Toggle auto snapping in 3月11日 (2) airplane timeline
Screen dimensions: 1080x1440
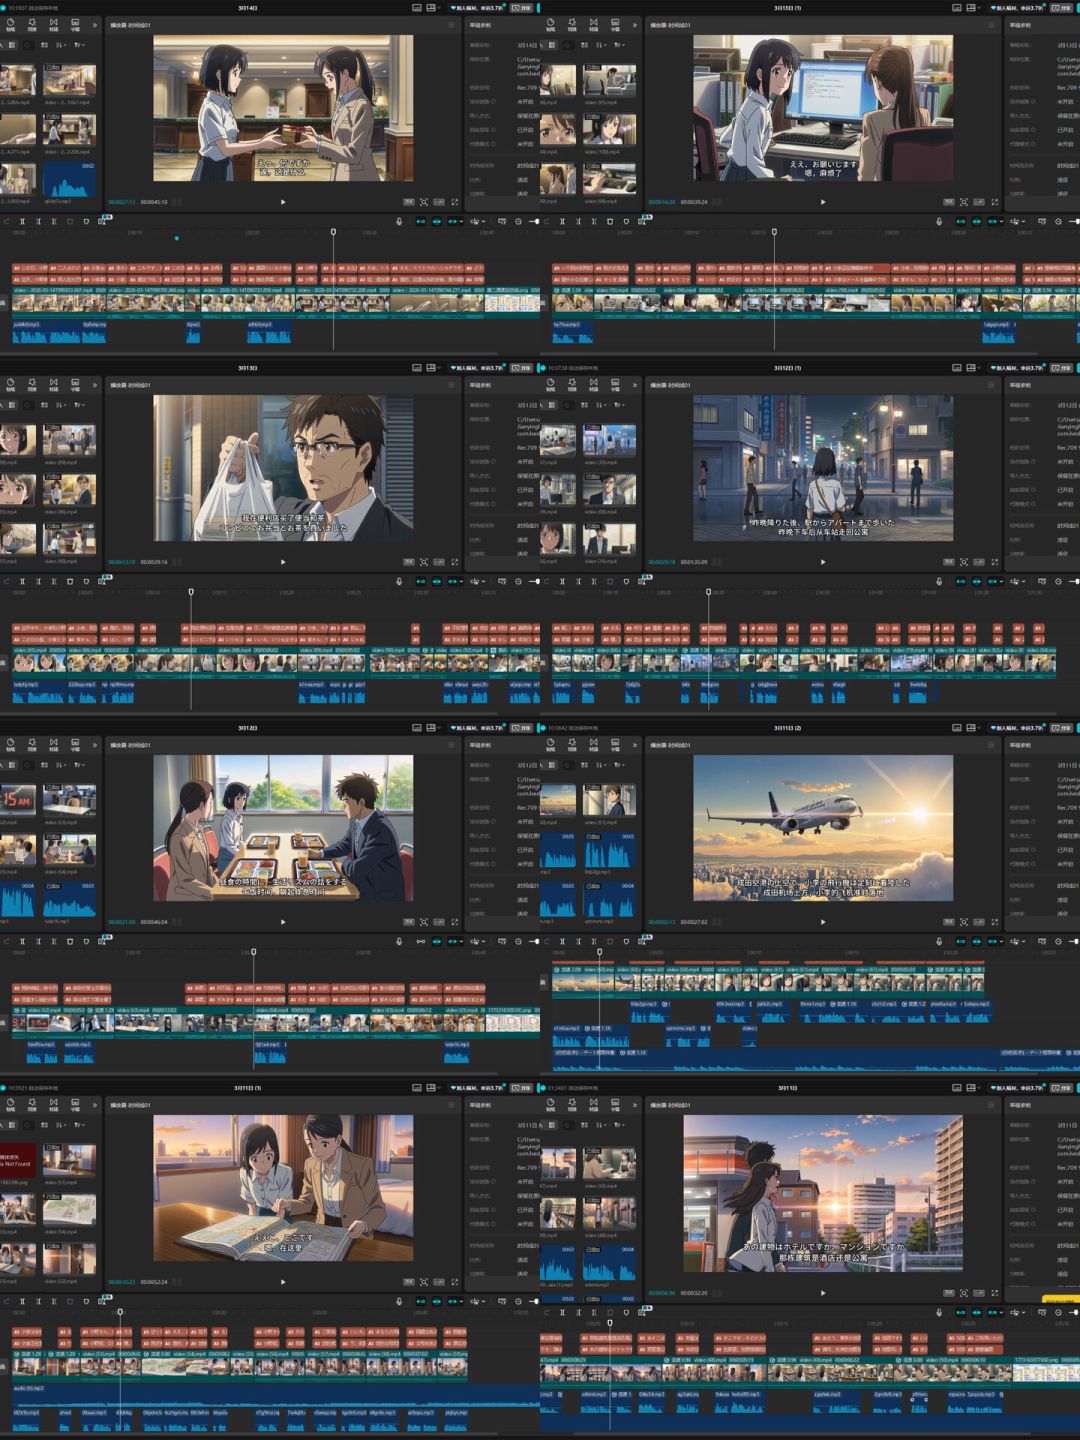pyautogui.click(x=977, y=941)
